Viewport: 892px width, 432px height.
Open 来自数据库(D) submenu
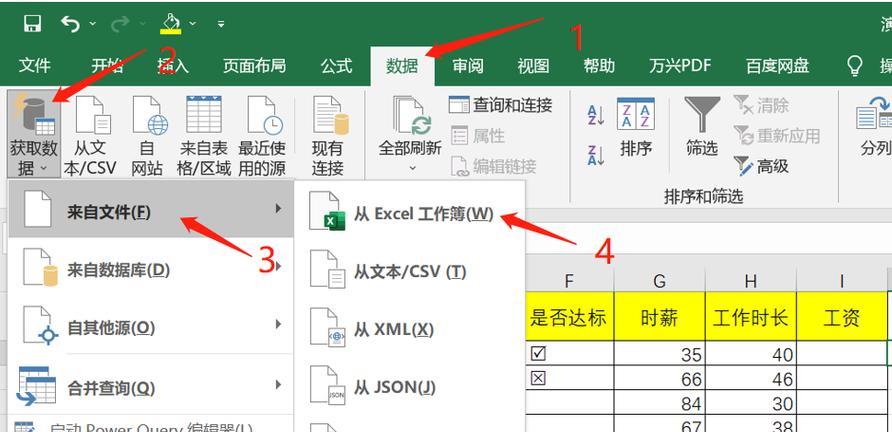[151, 269]
